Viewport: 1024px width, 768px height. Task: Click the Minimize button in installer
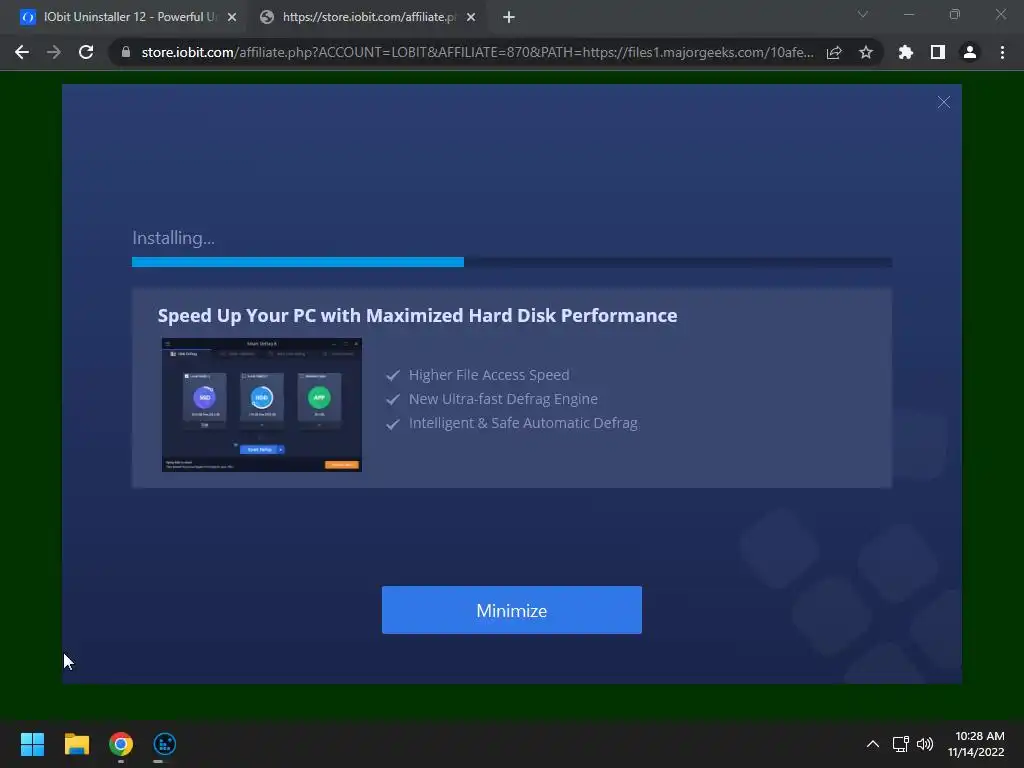[x=511, y=610]
